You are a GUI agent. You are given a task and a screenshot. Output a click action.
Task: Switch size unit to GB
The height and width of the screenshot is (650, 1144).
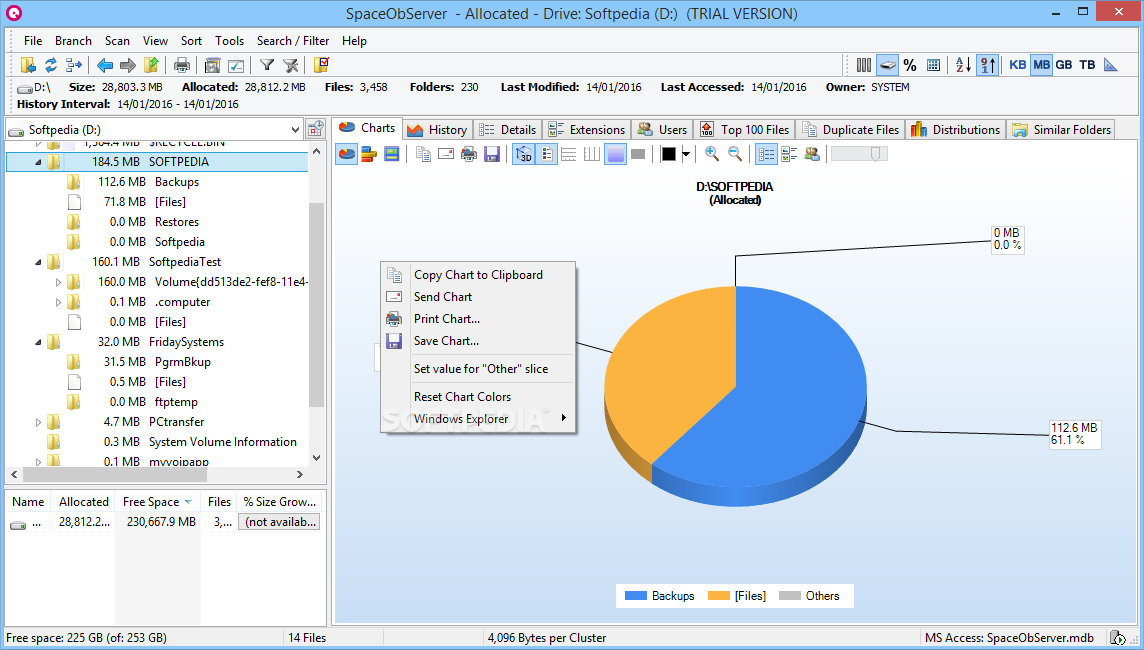[1064, 65]
